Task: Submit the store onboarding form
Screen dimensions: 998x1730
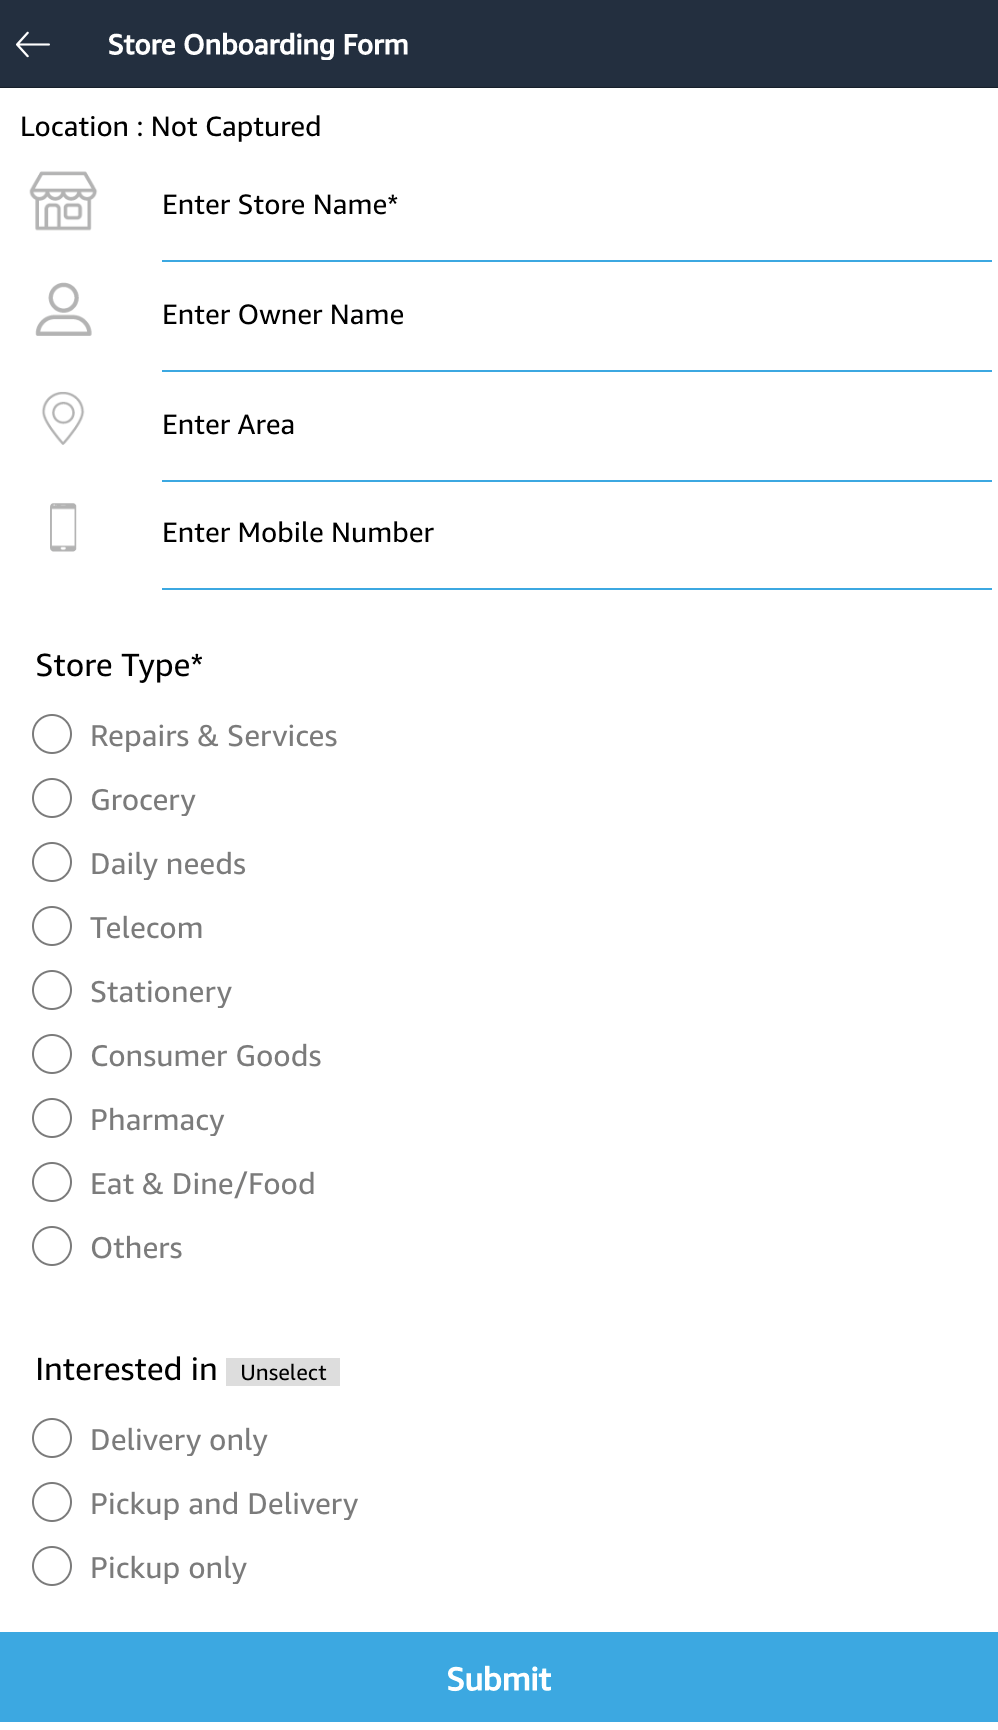Action: [499, 1679]
